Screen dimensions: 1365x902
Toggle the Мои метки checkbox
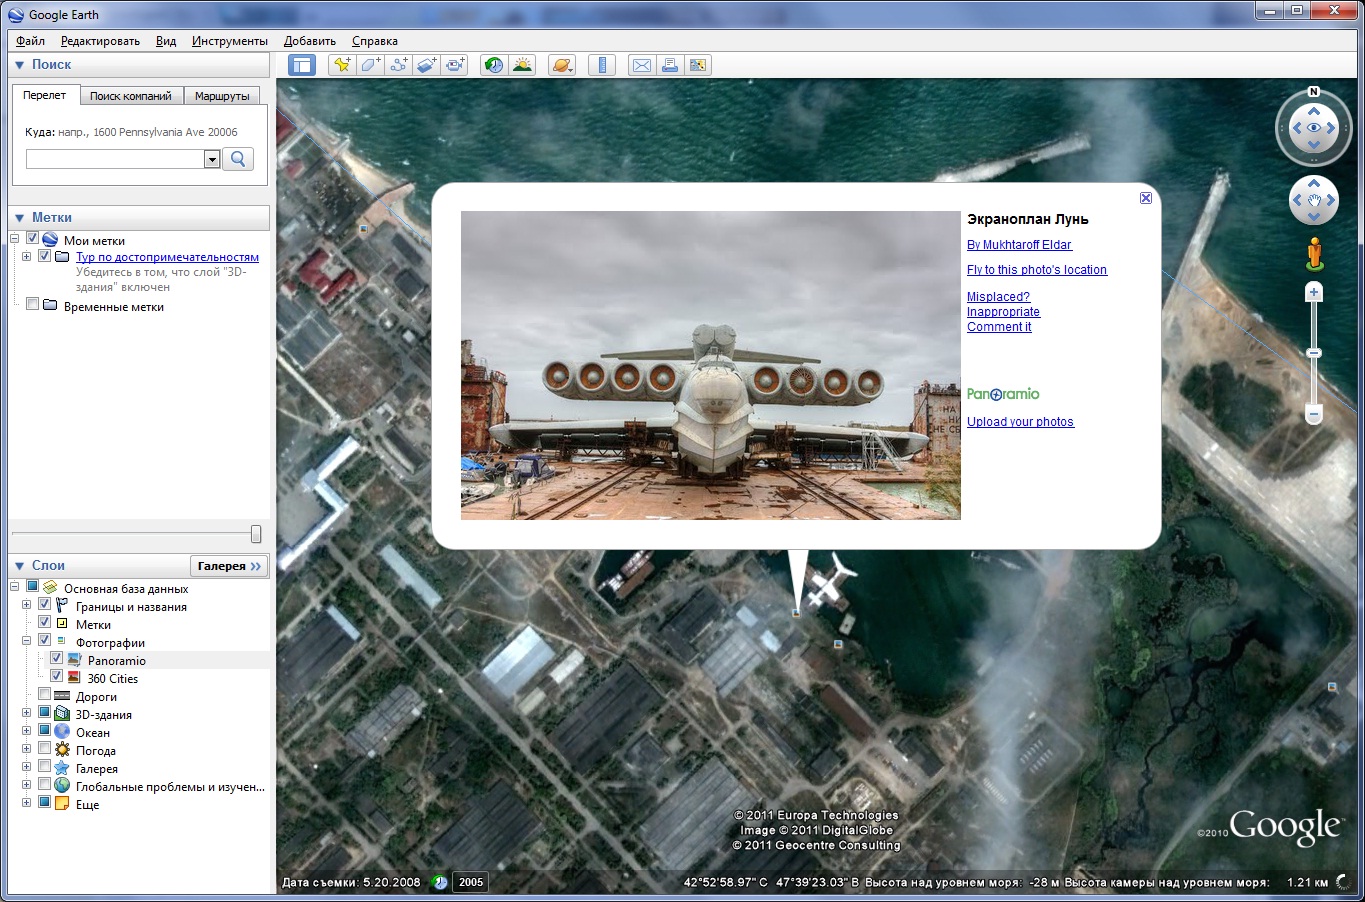click(x=32, y=239)
